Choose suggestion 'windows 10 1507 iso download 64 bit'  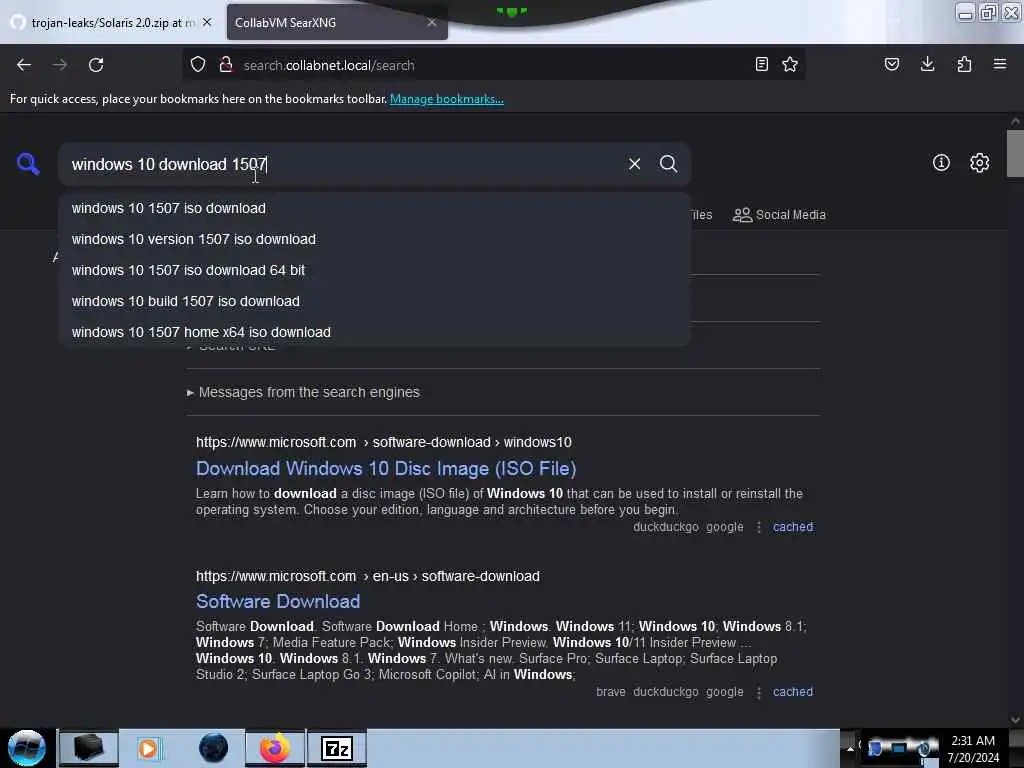click(375, 270)
